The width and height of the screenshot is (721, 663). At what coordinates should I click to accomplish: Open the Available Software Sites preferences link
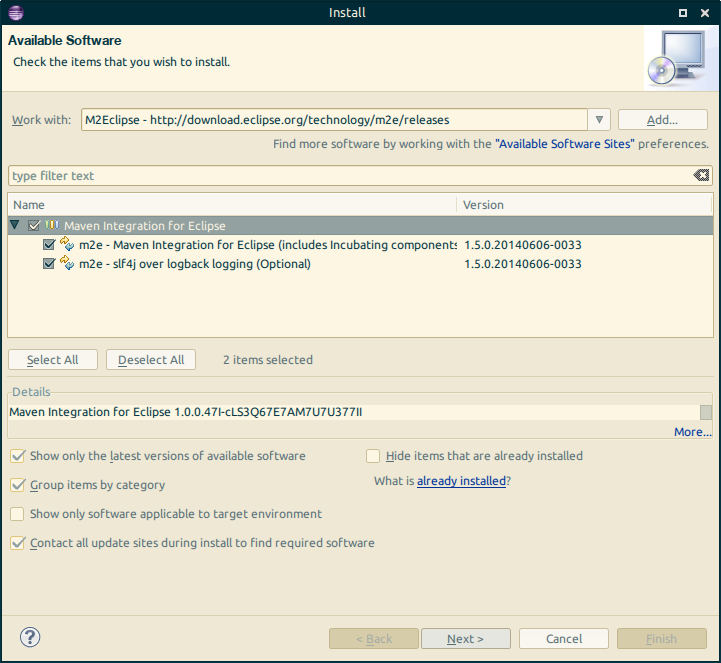565,144
